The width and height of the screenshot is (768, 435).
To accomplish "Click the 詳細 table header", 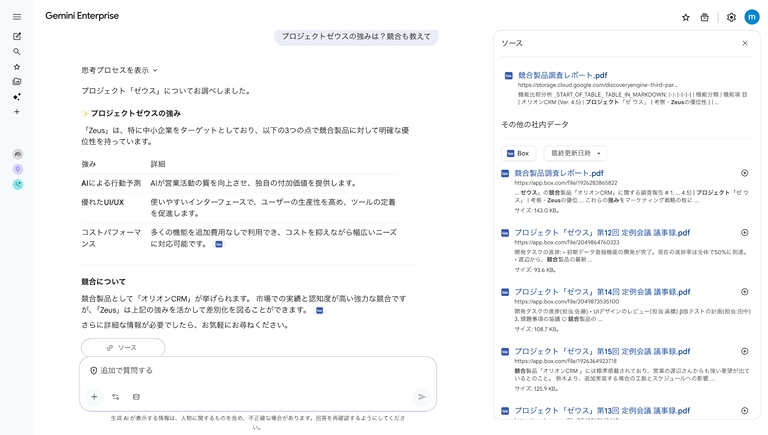I will pyautogui.click(x=158, y=164).
